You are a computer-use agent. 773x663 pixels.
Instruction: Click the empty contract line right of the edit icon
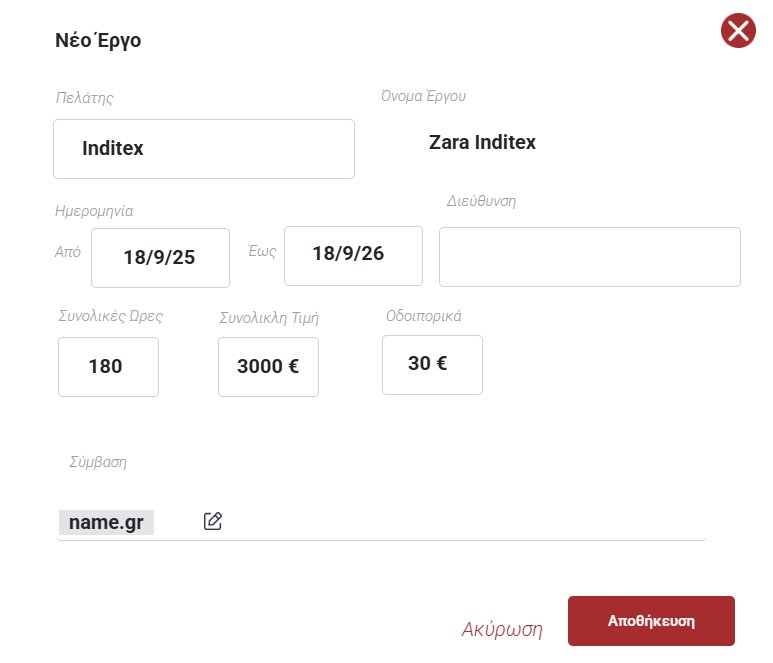[x=460, y=522]
